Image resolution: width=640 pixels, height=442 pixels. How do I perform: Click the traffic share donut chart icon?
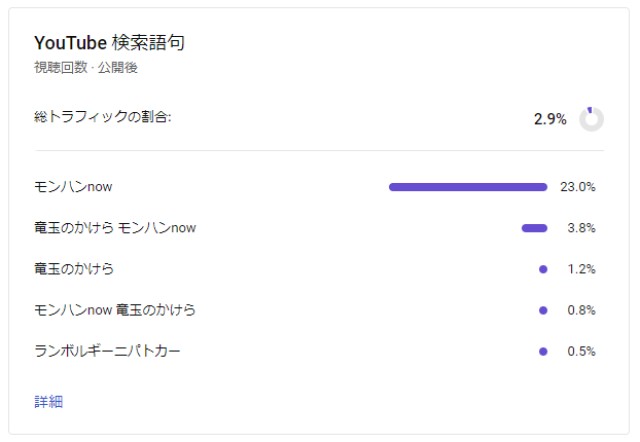tap(591, 119)
